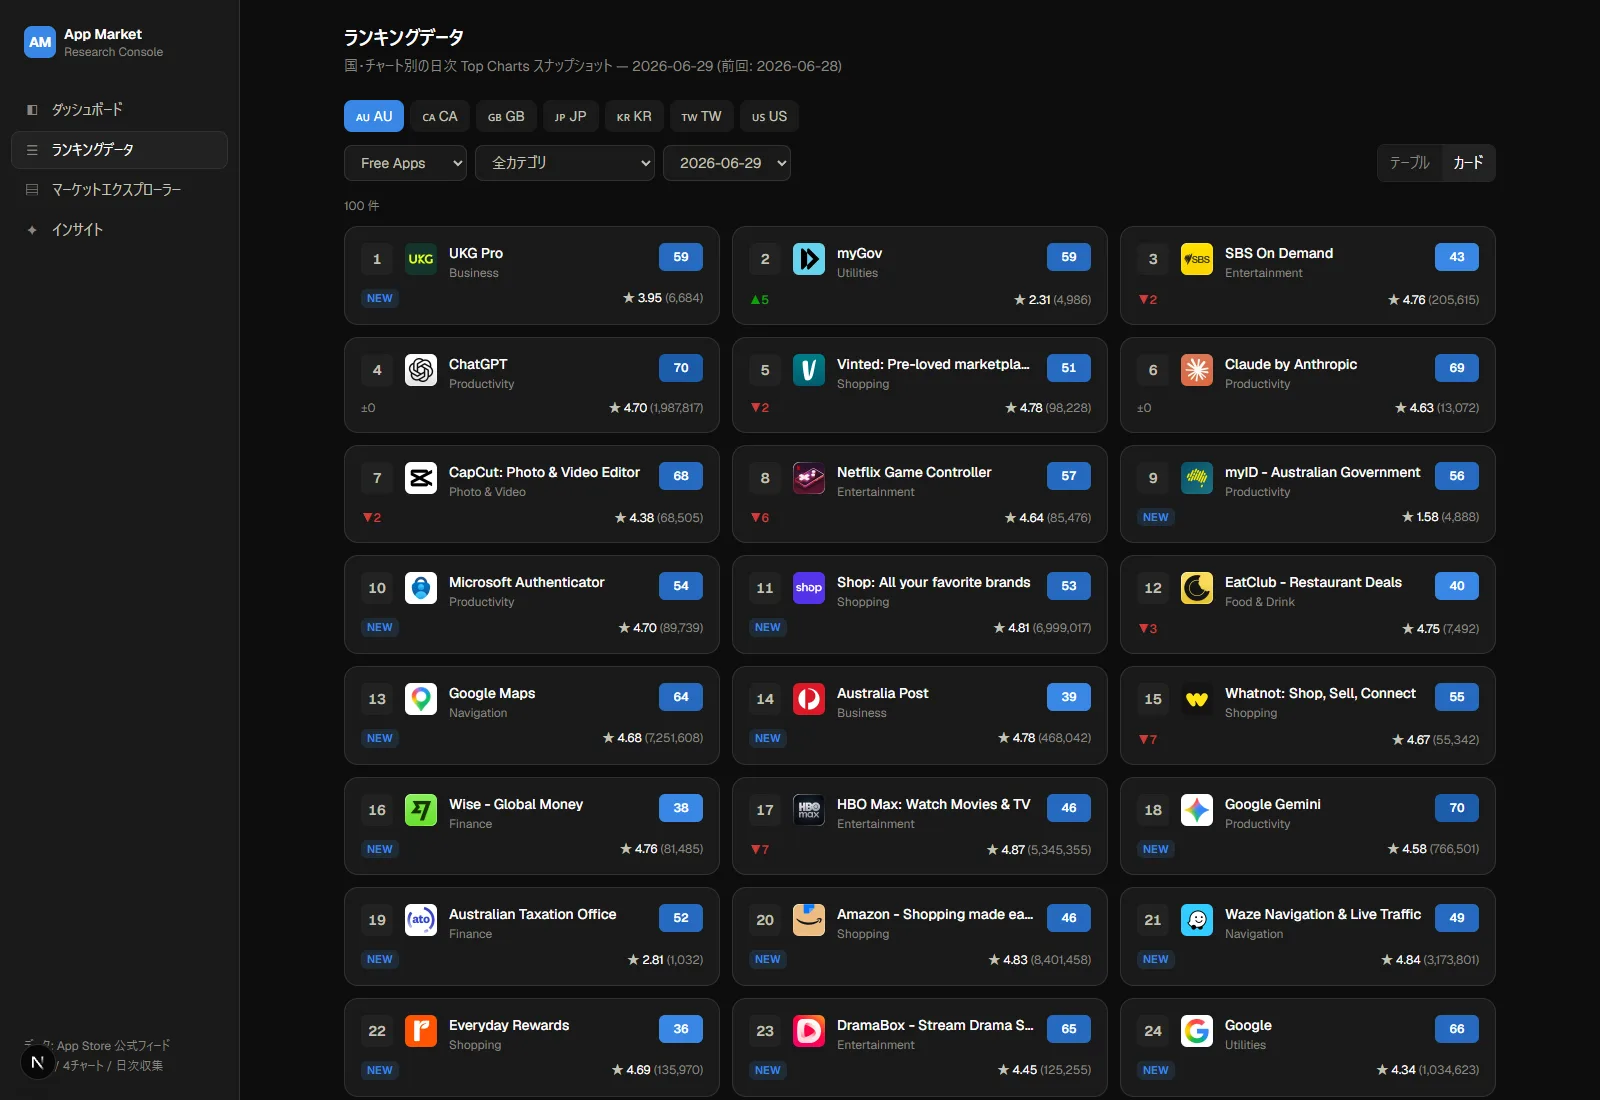Open ダッシュボード in sidebar

(119, 109)
